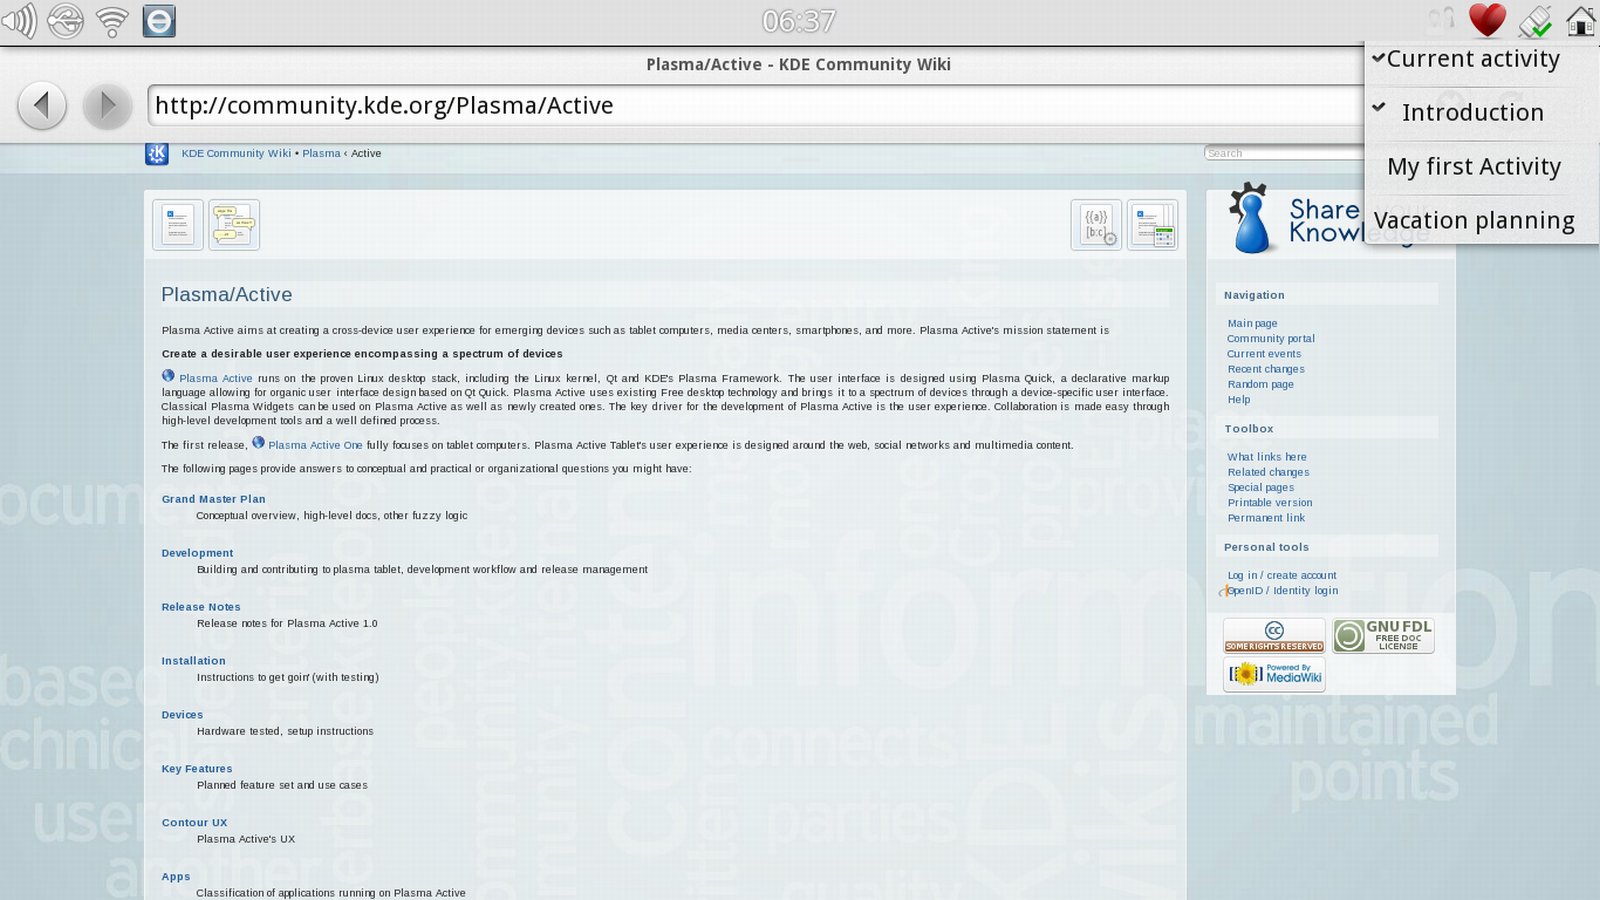Click the red heart bookmark icon
1600x900 pixels.
(x=1487, y=21)
